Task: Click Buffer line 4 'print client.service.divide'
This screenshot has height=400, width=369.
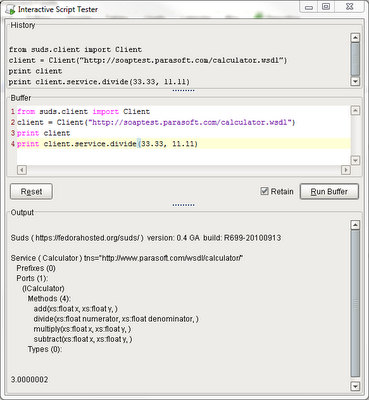Action: tap(107, 144)
